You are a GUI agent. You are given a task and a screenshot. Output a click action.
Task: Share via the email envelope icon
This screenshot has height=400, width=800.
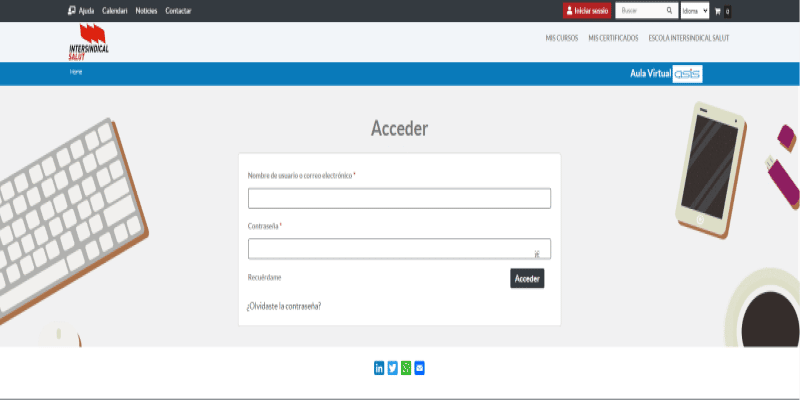tap(419, 368)
